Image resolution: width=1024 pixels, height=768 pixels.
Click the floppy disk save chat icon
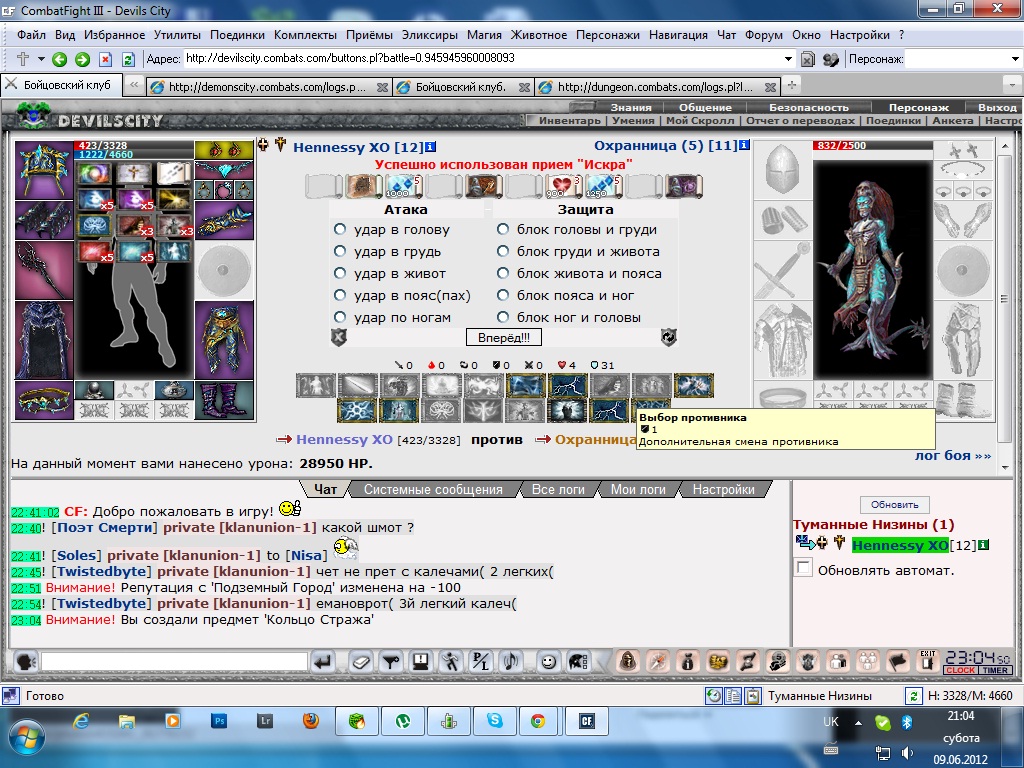421,662
